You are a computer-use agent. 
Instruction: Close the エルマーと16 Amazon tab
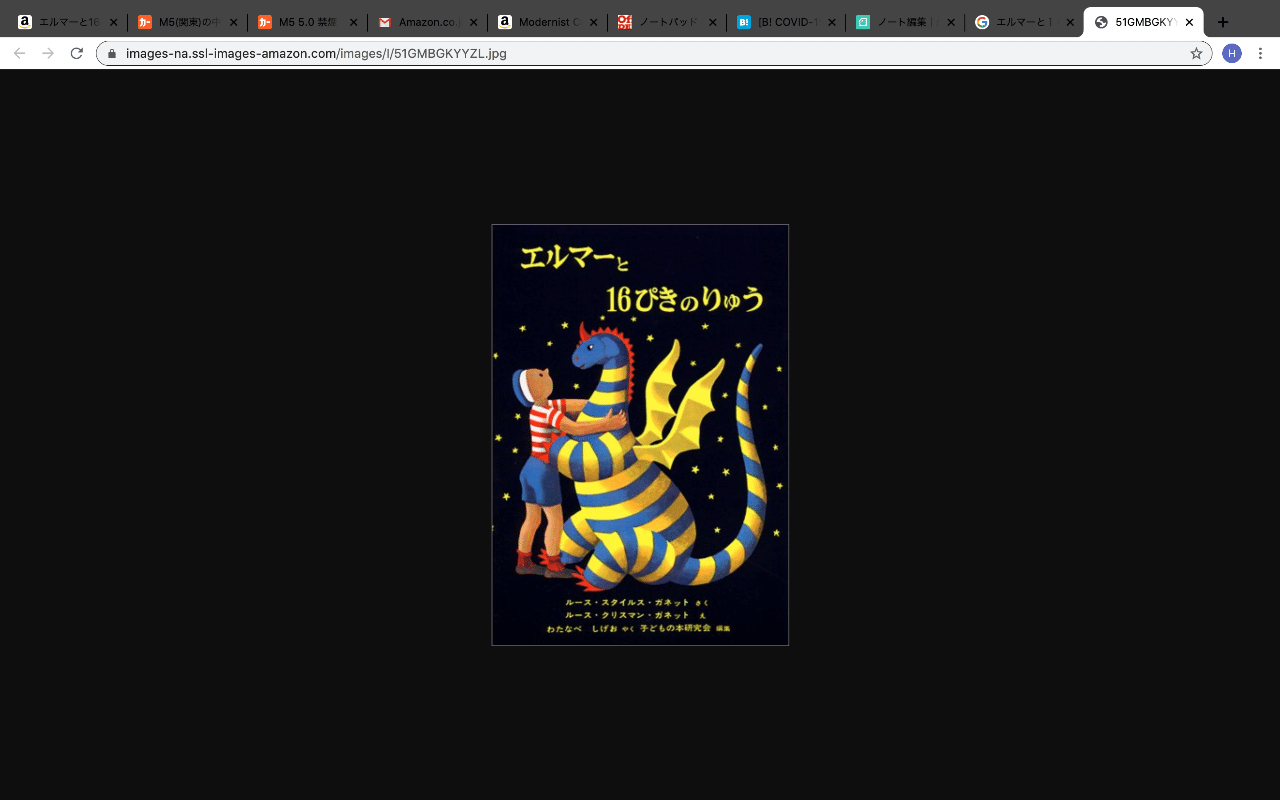click(113, 22)
